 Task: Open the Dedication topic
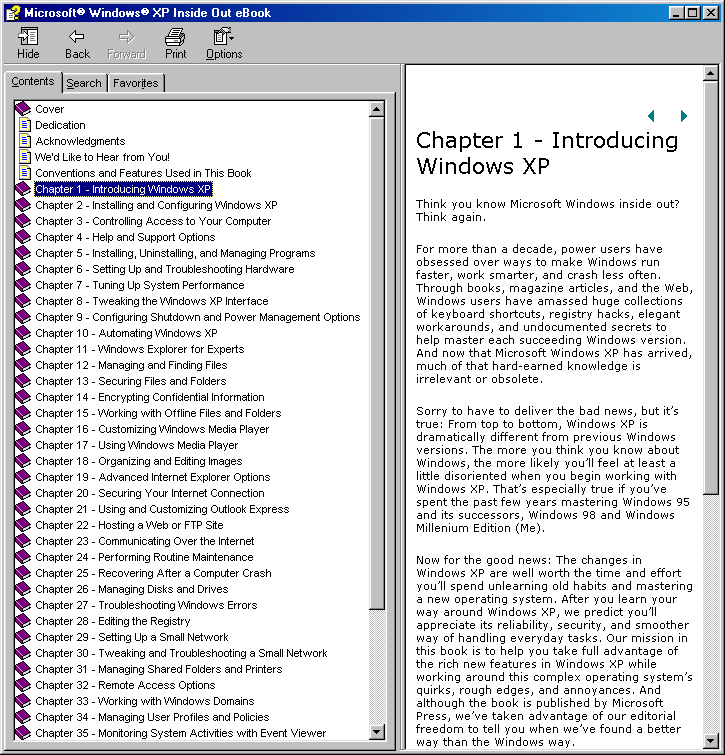point(60,125)
